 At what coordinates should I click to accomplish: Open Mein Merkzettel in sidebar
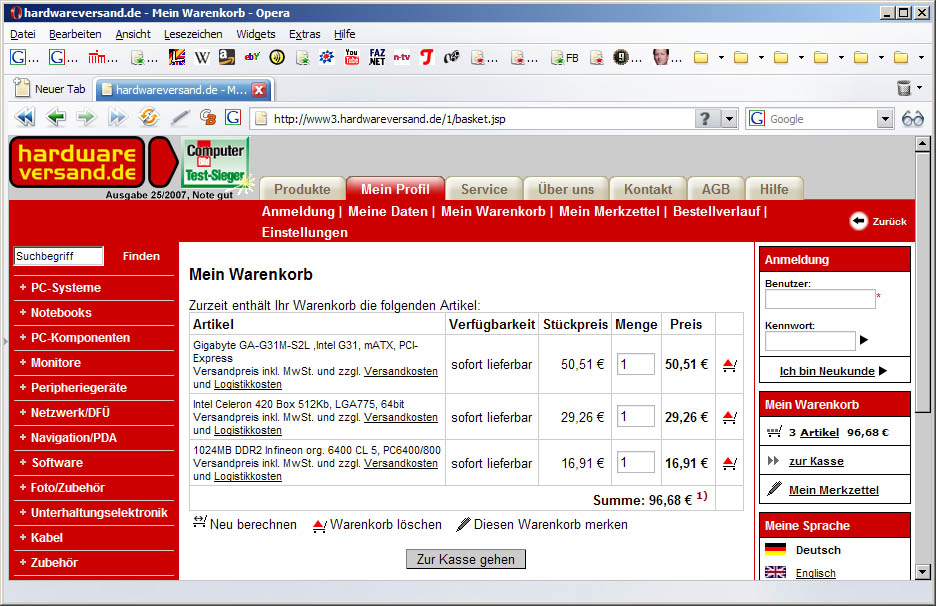click(833, 490)
